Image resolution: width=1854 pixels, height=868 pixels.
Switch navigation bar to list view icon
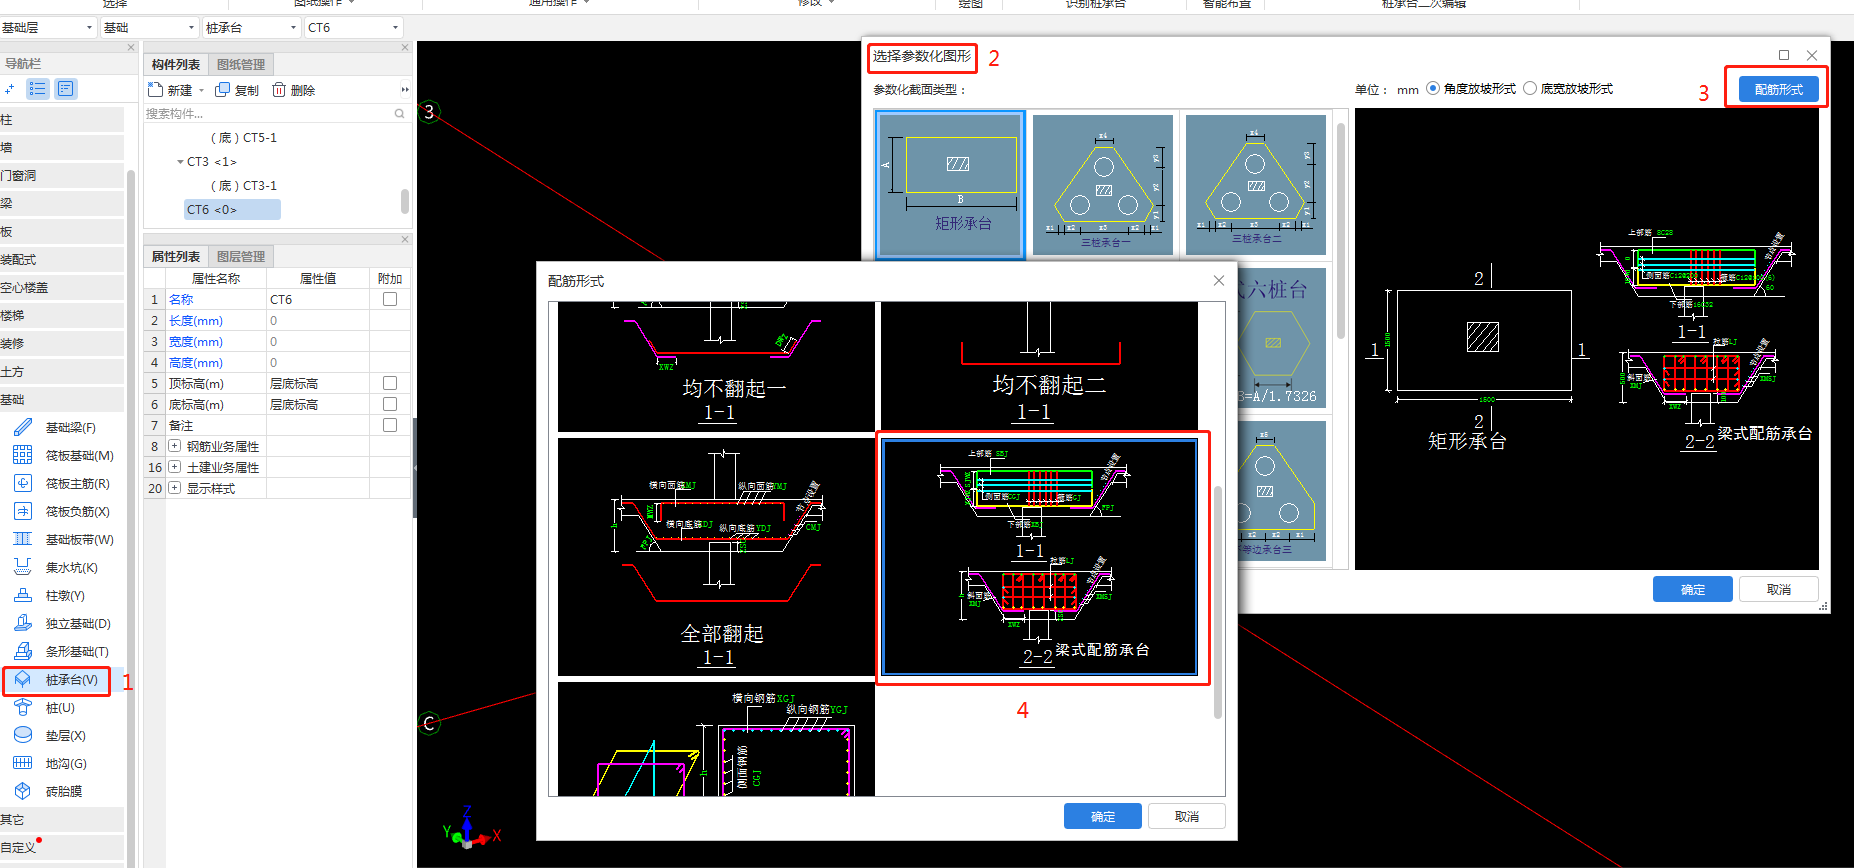37,89
